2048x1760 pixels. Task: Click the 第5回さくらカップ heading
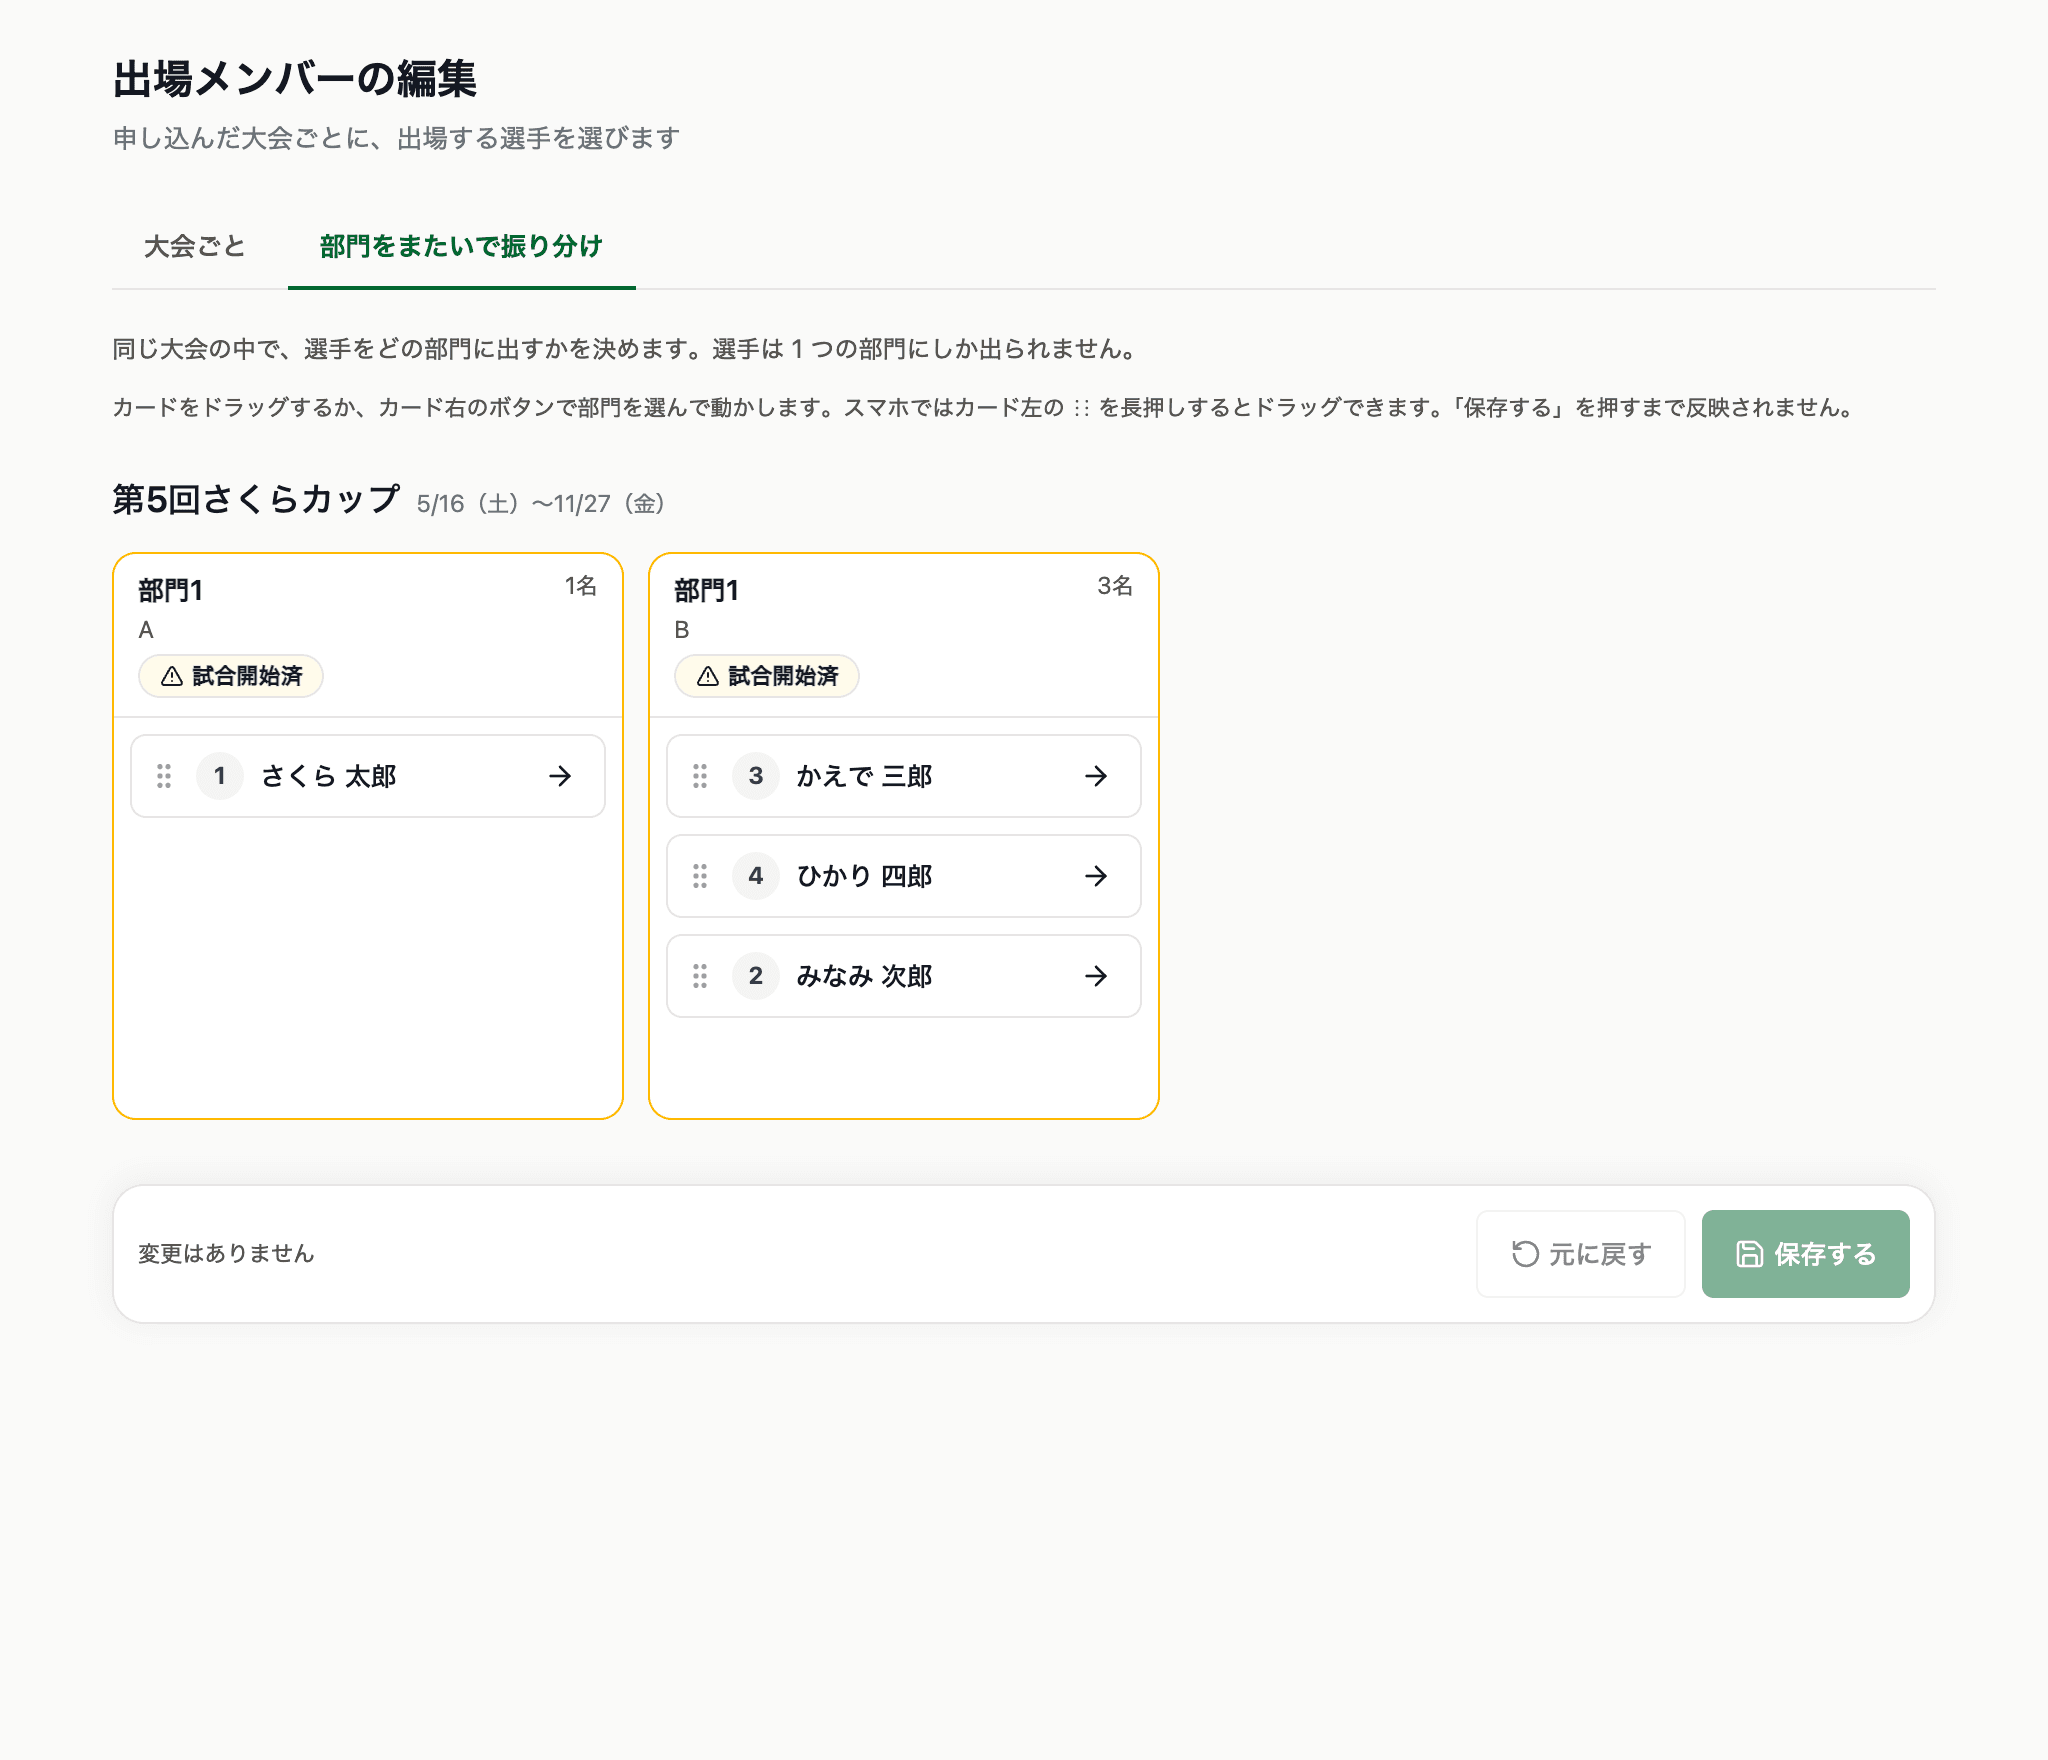pyautogui.click(x=256, y=499)
